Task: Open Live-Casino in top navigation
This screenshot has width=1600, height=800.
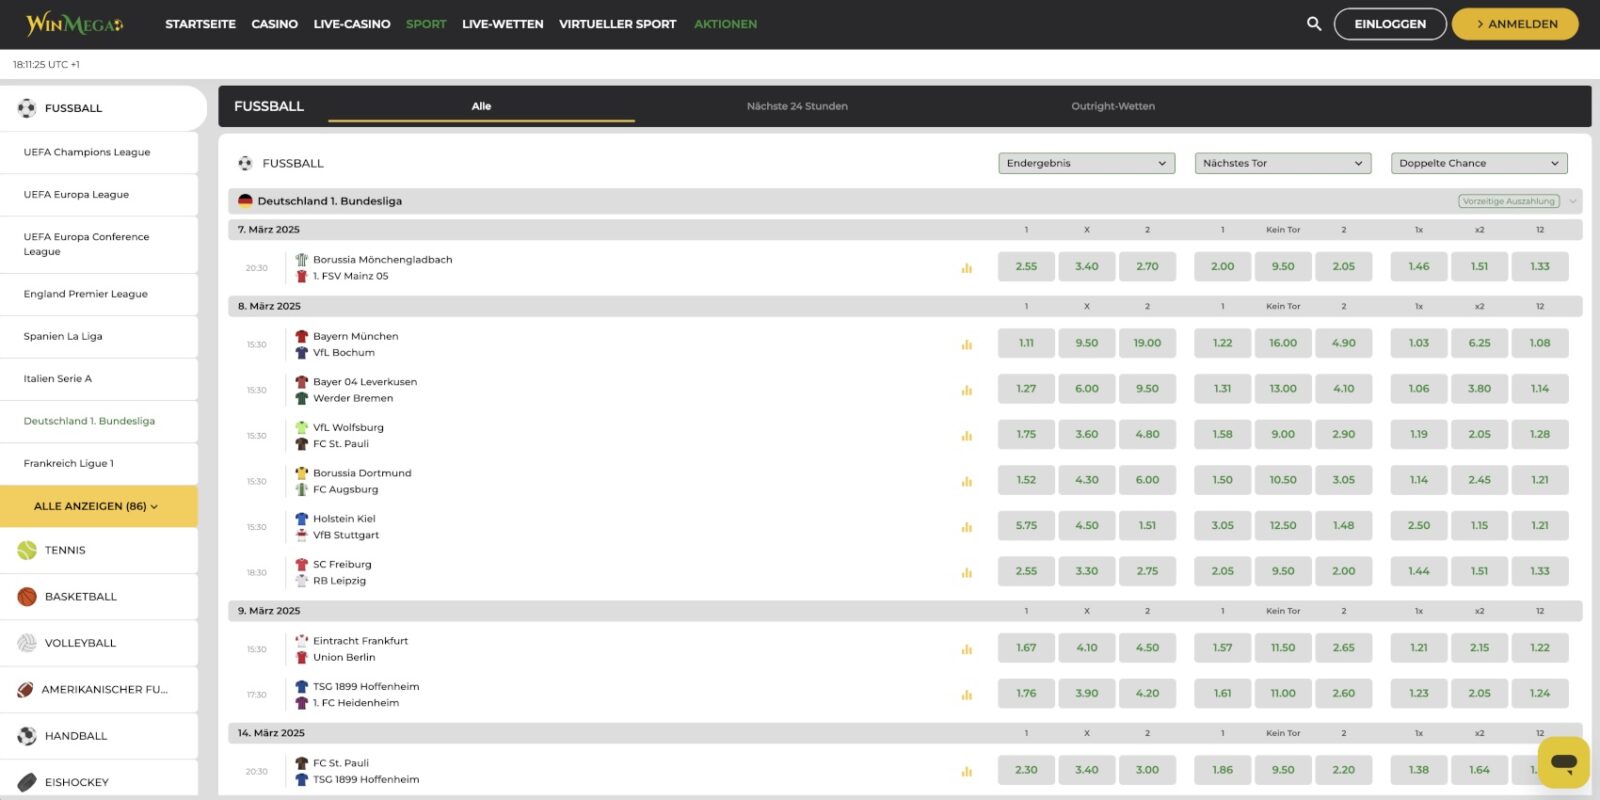Action: [352, 24]
